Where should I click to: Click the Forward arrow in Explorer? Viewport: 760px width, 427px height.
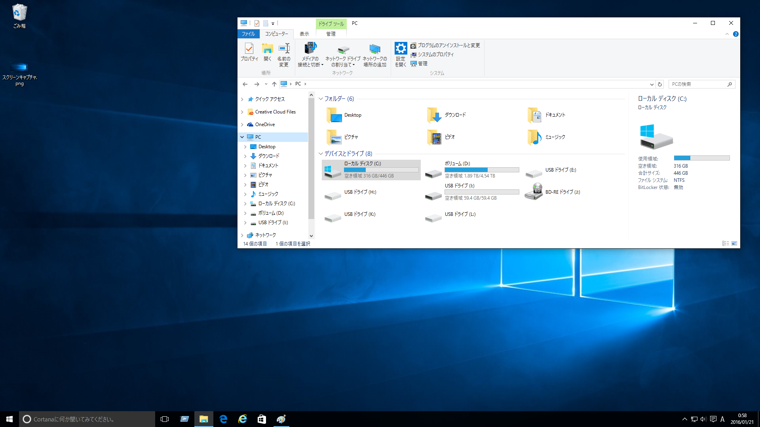pos(257,84)
